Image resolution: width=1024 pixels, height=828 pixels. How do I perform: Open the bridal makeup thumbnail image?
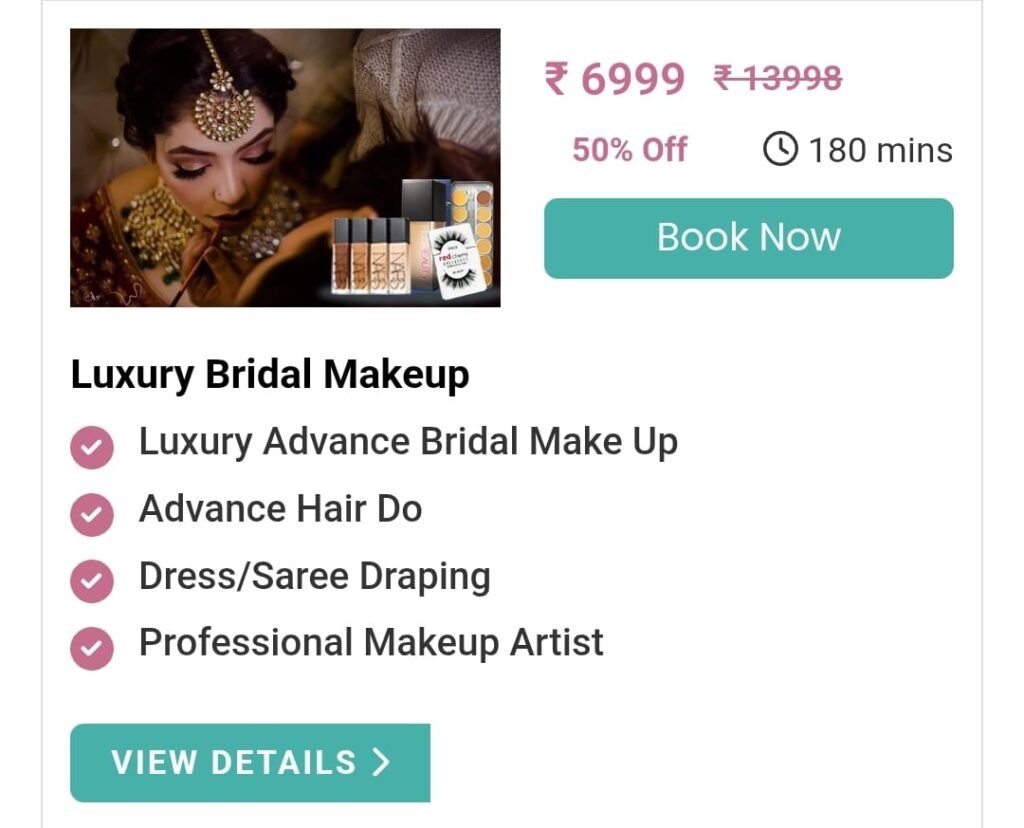coord(285,168)
